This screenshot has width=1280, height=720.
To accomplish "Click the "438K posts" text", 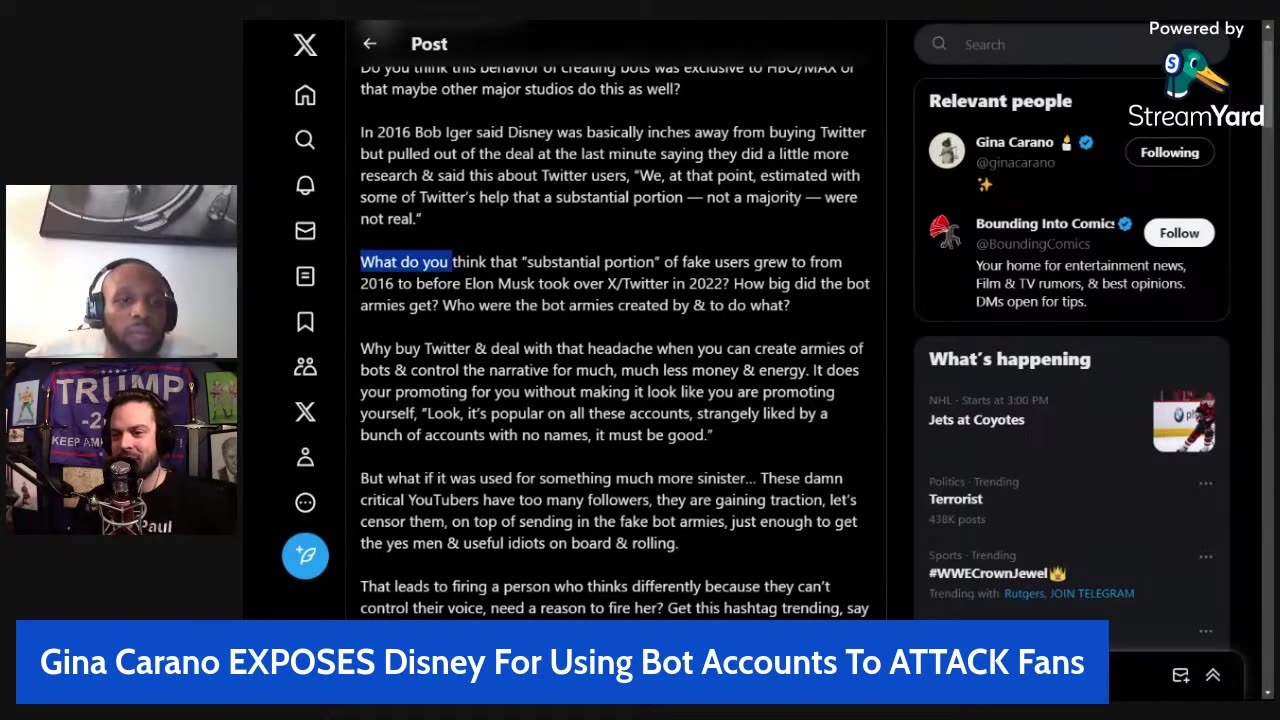I will (x=957, y=519).
